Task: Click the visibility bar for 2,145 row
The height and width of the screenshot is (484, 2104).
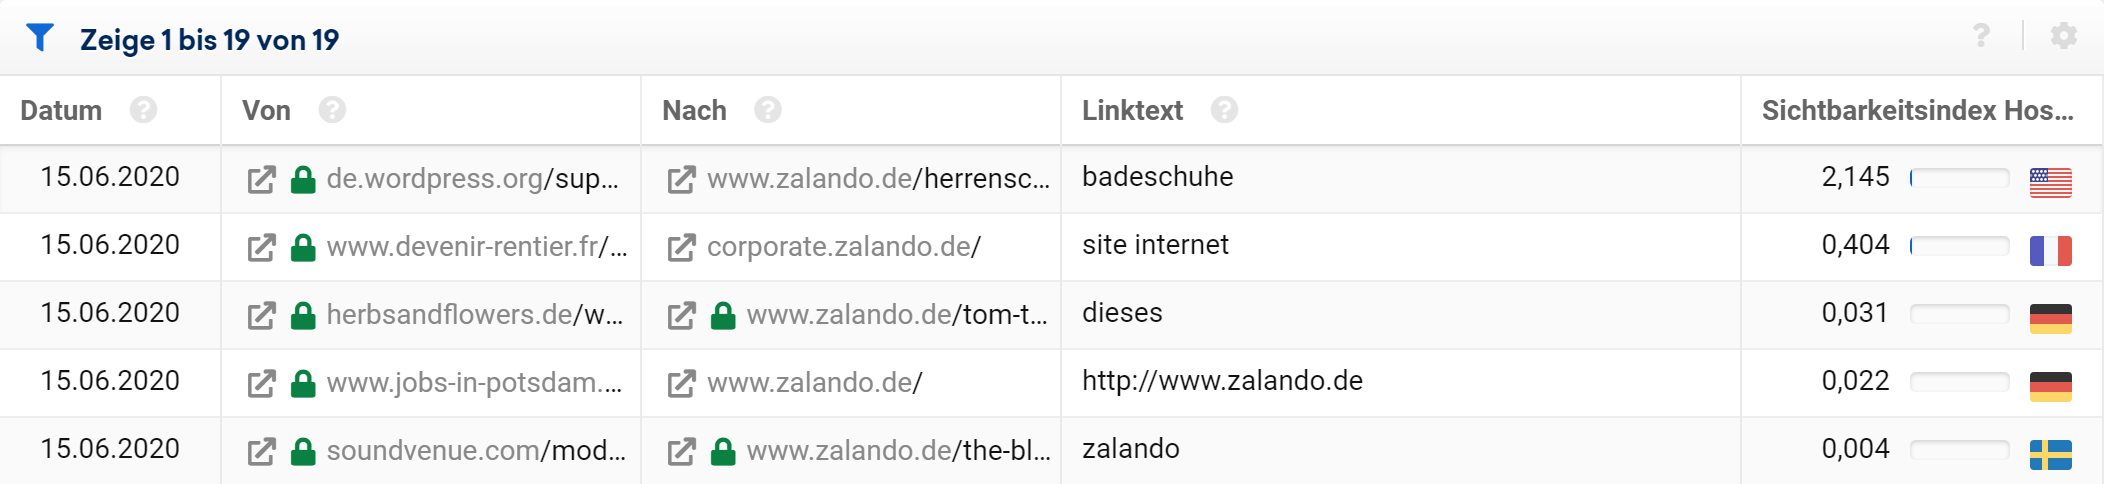Action: 1959,178
